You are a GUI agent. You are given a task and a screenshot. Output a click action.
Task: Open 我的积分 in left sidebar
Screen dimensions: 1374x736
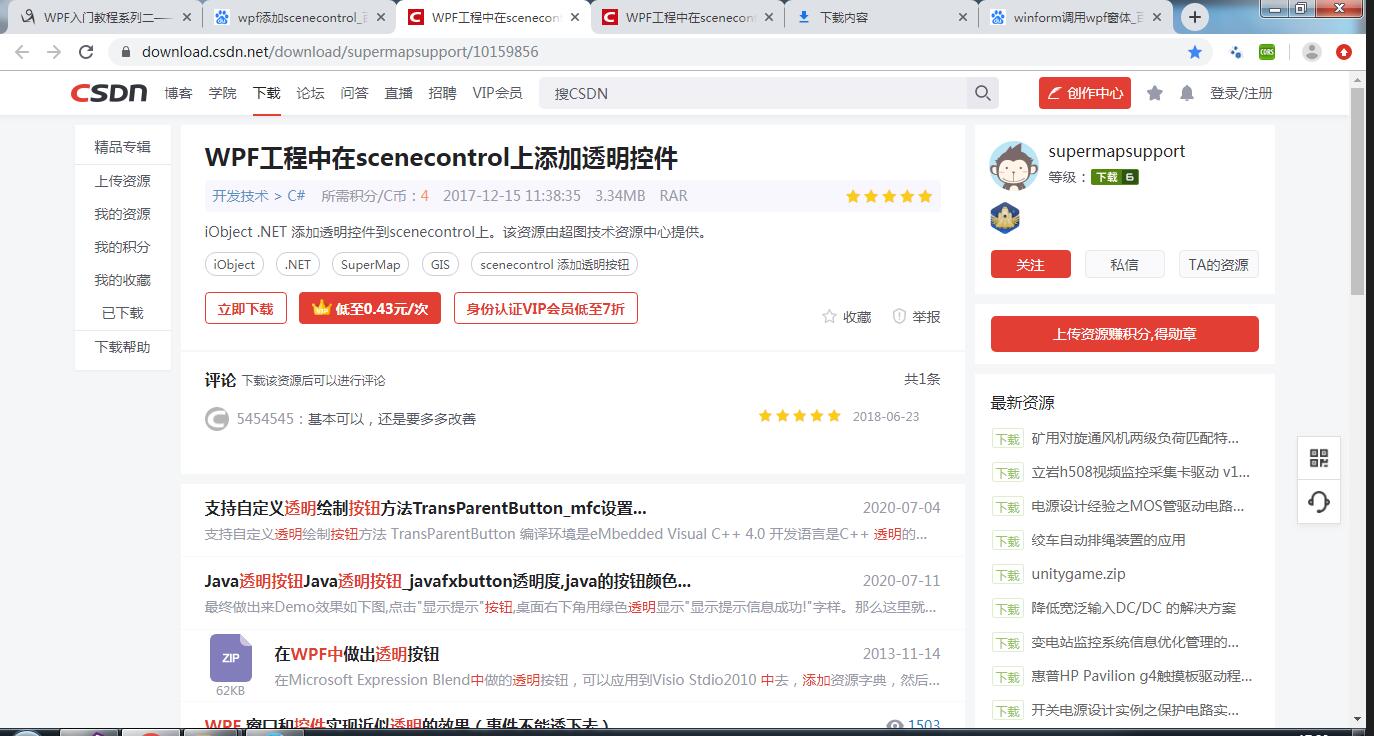(123, 247)
